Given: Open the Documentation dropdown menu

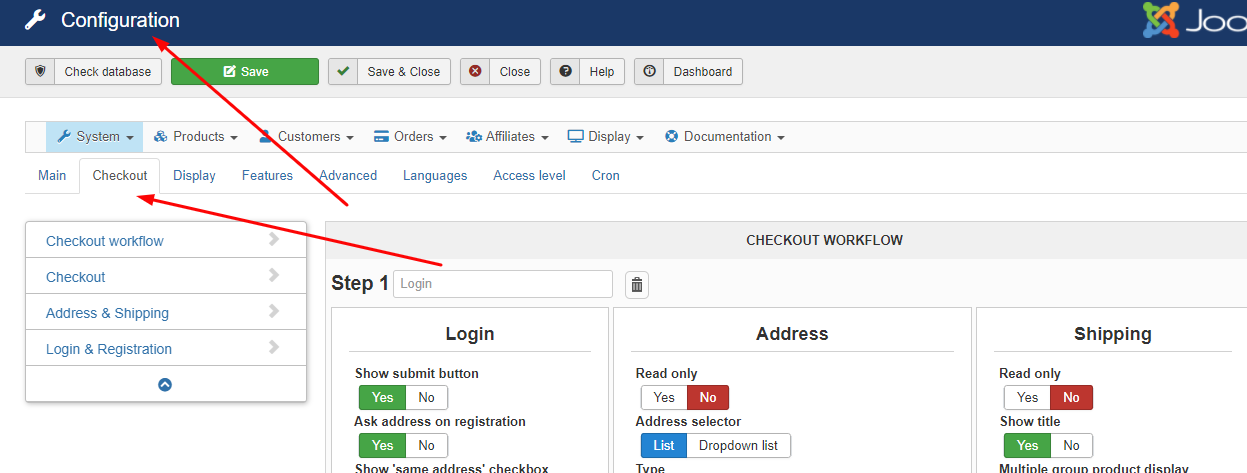Looking at the screenshot, I should click(x=725, y=137).
